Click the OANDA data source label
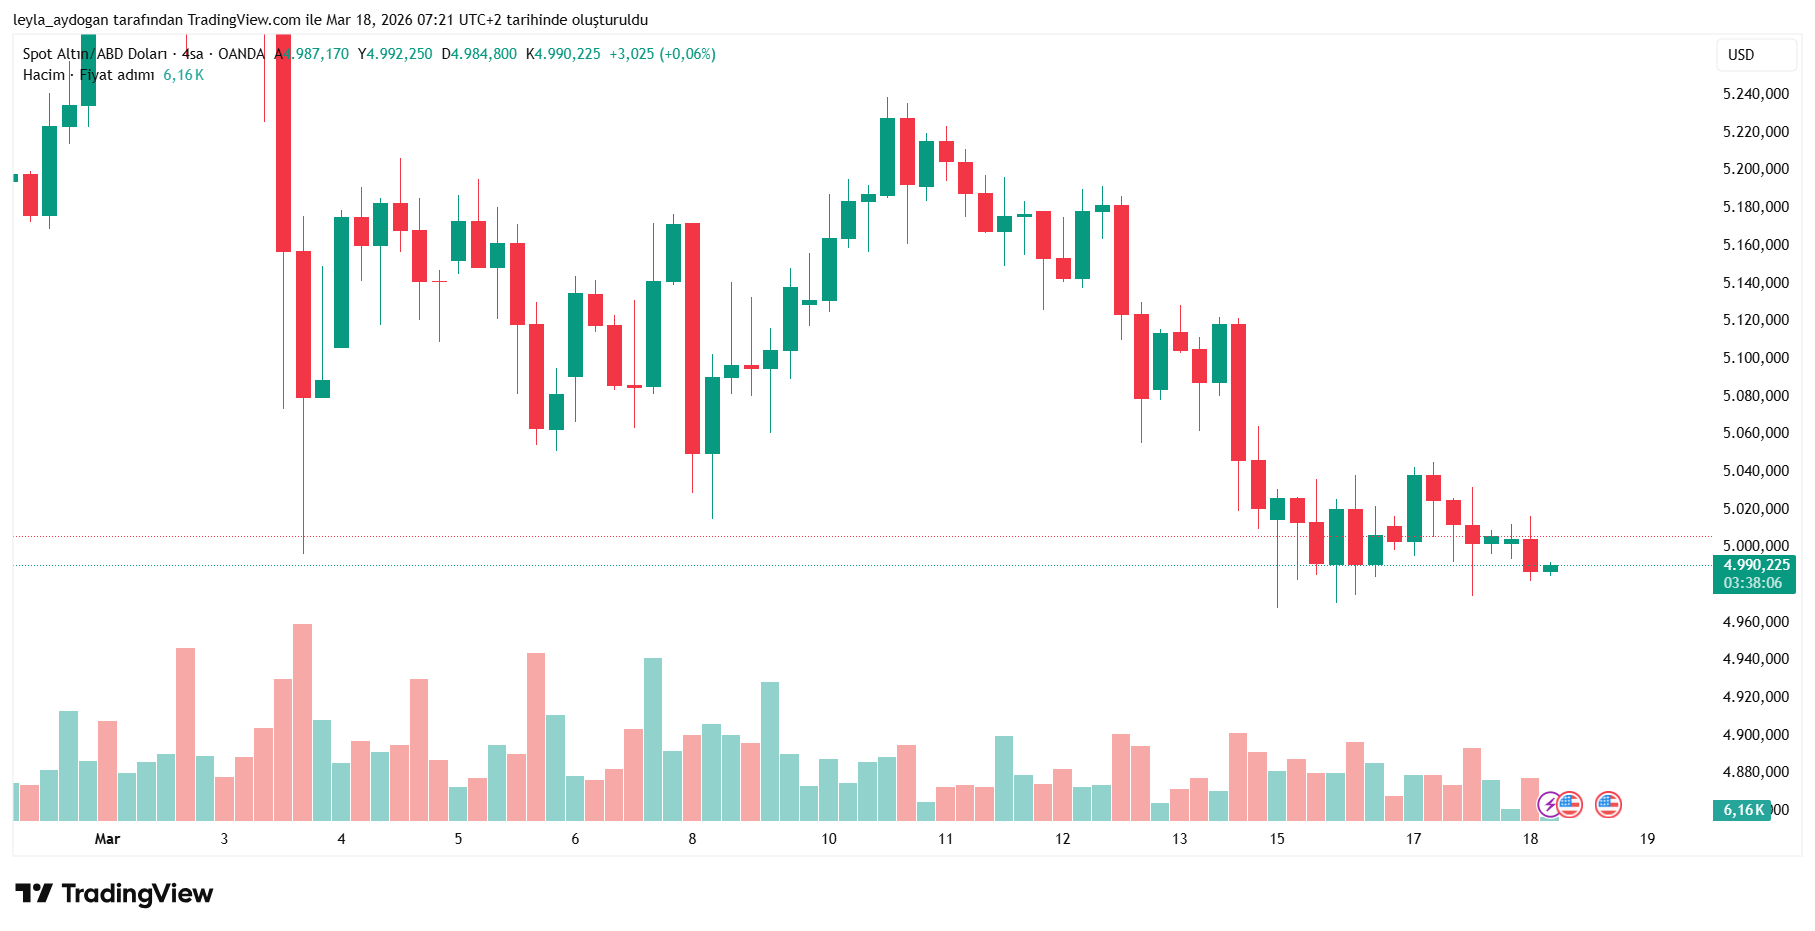The image size is (1815, 931). tap(241, 54)
